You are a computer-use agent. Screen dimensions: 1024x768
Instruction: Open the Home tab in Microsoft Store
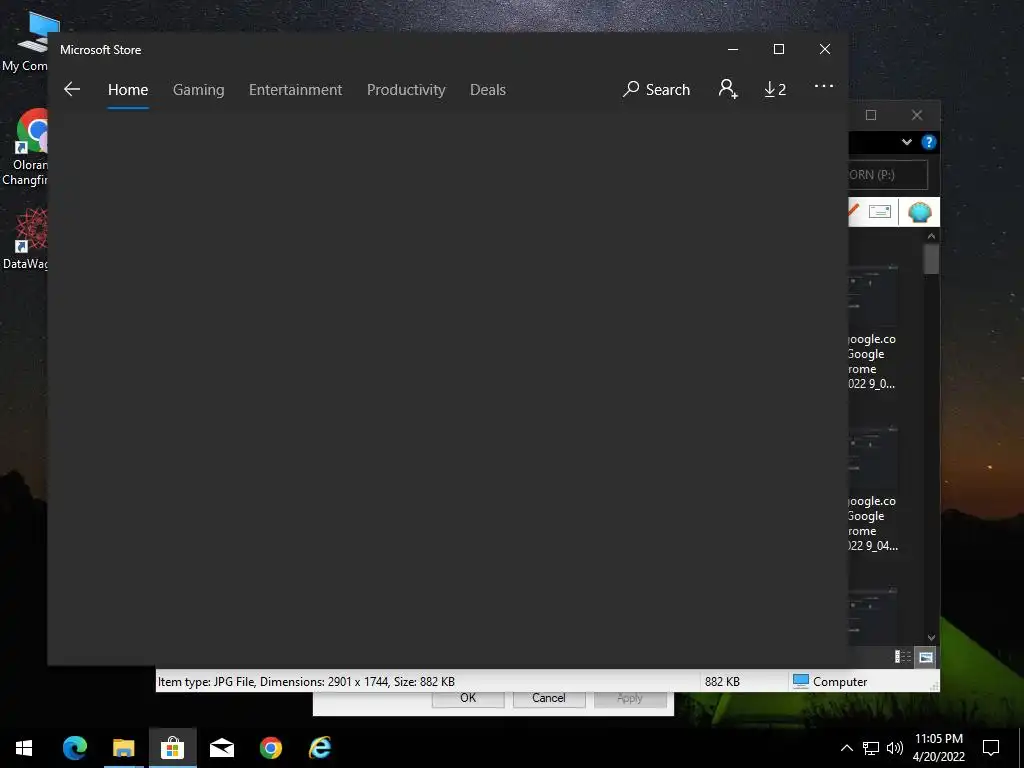(128, 89)
